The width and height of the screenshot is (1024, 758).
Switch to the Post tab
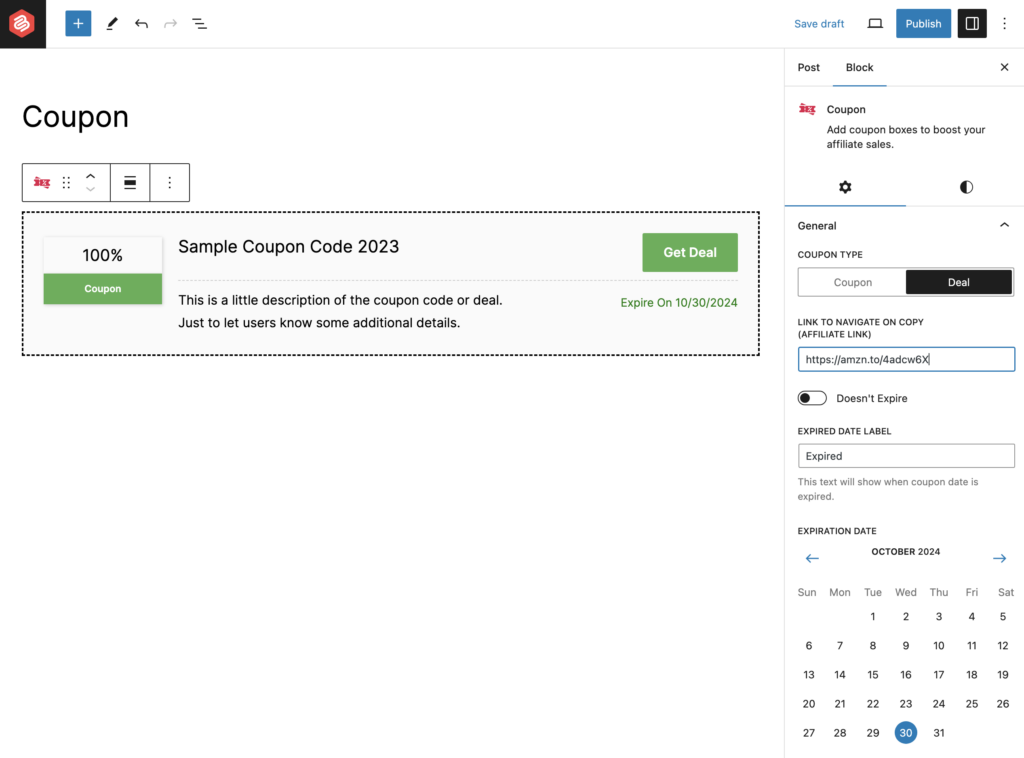(808, 67)
